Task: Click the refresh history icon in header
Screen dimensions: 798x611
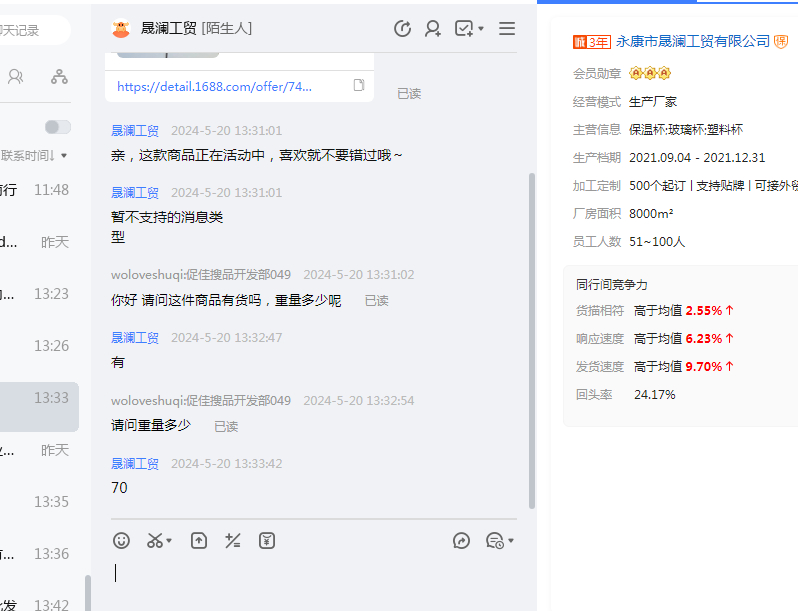Action: [402, 29]
